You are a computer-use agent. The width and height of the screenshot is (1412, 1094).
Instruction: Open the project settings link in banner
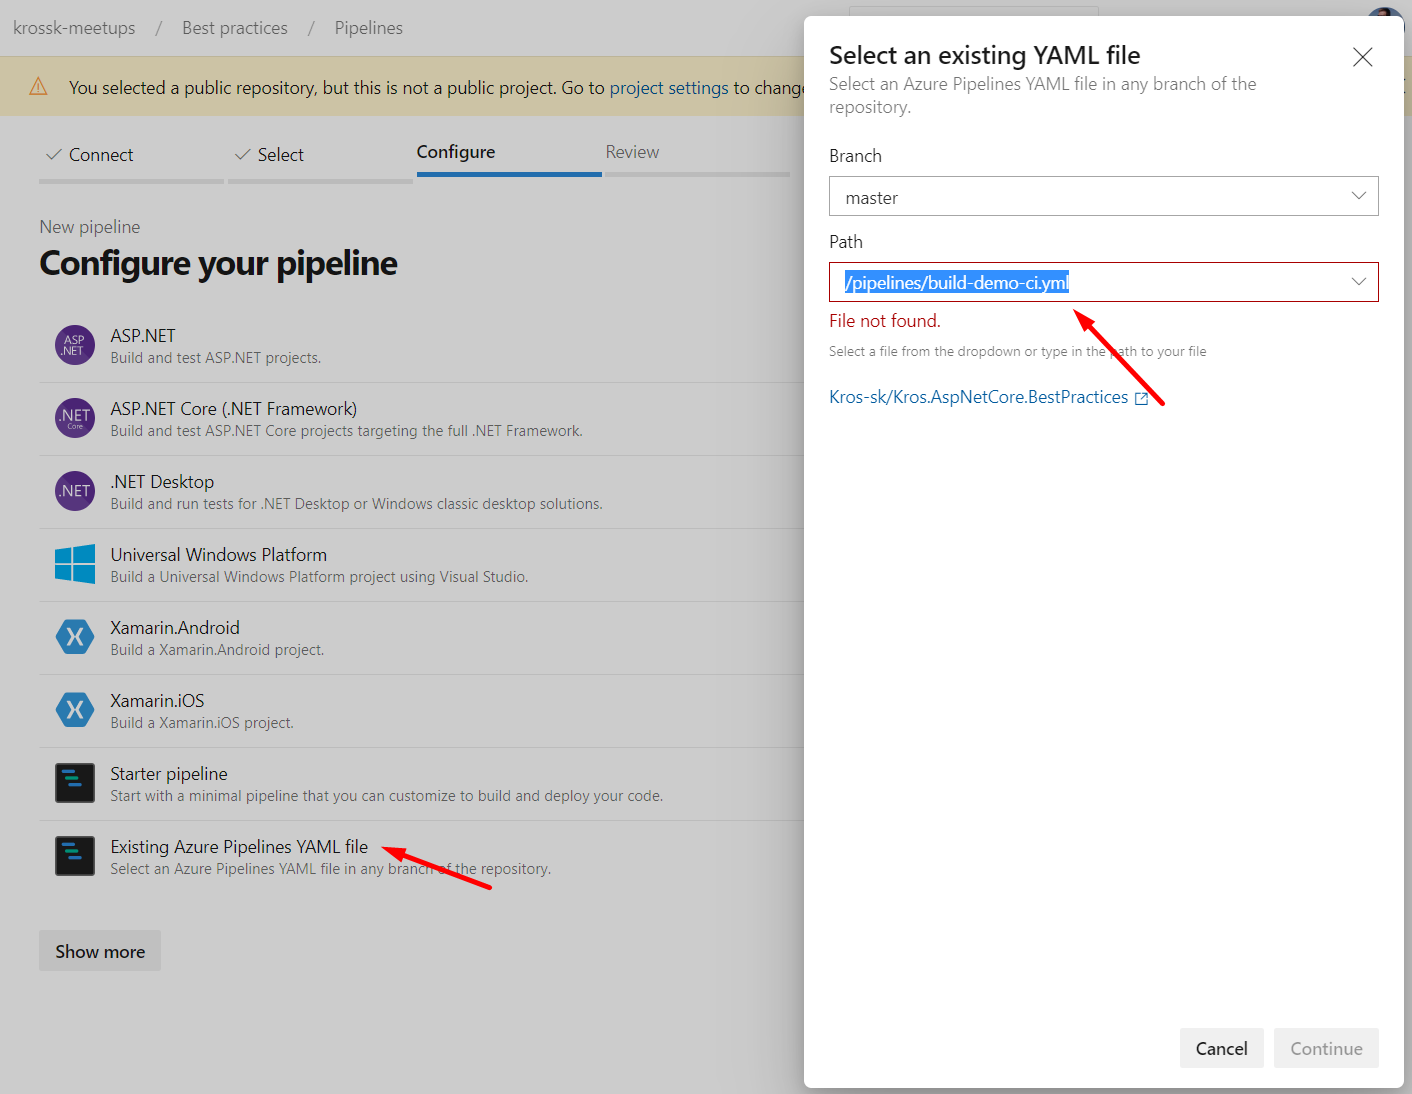point(669,88)
